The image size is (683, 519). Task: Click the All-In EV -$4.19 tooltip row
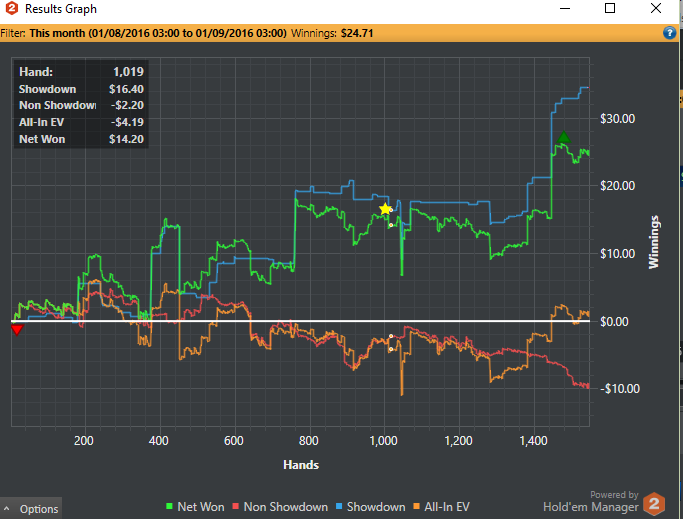pyautogui.click(x=81, y=122)
